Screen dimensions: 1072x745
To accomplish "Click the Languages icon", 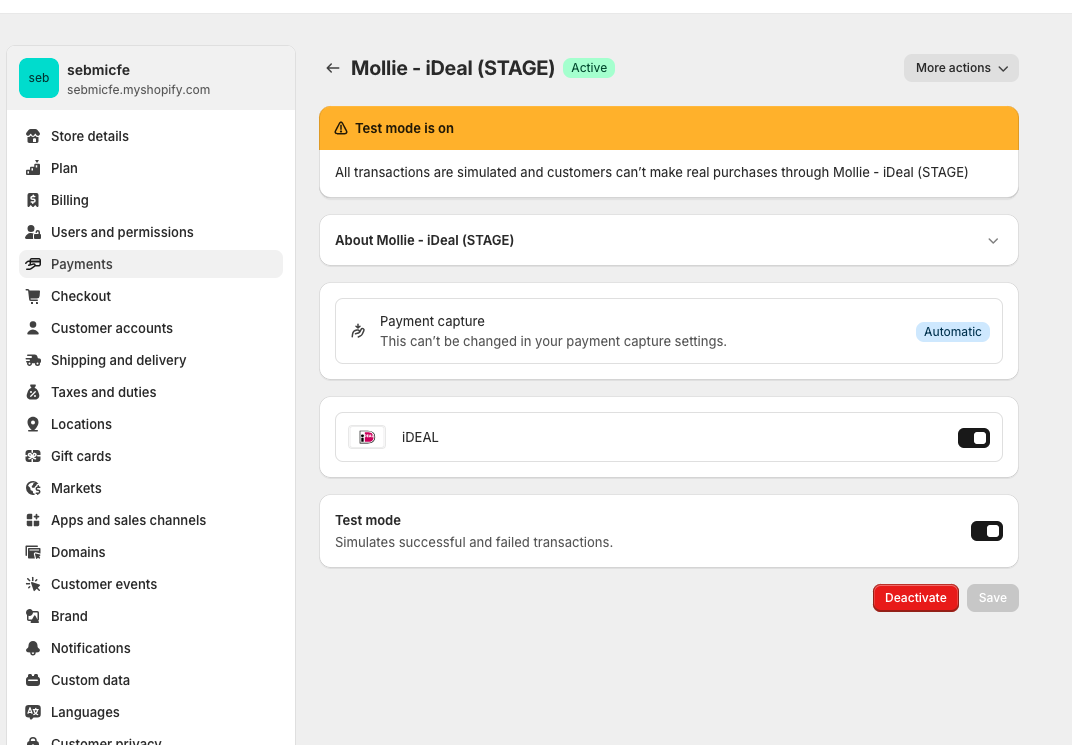I will (33, 712).
